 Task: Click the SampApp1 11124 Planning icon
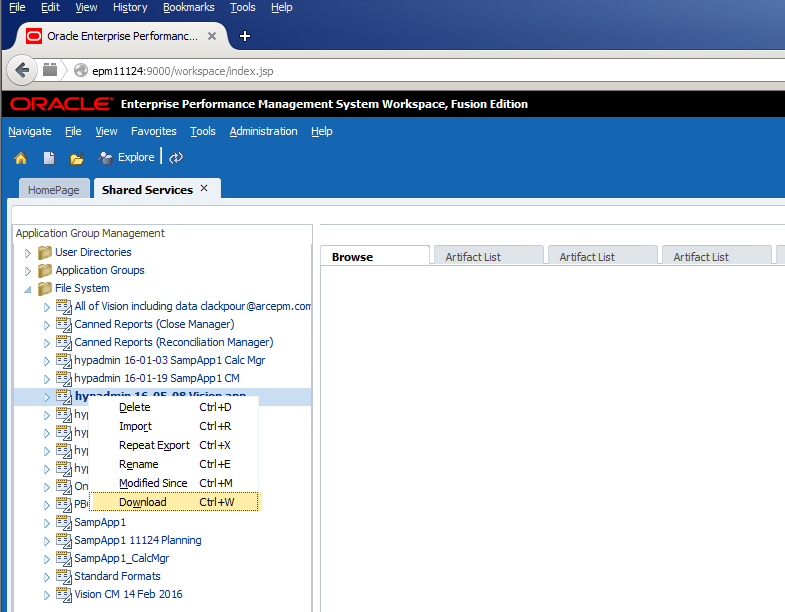(x=64, y=540)
